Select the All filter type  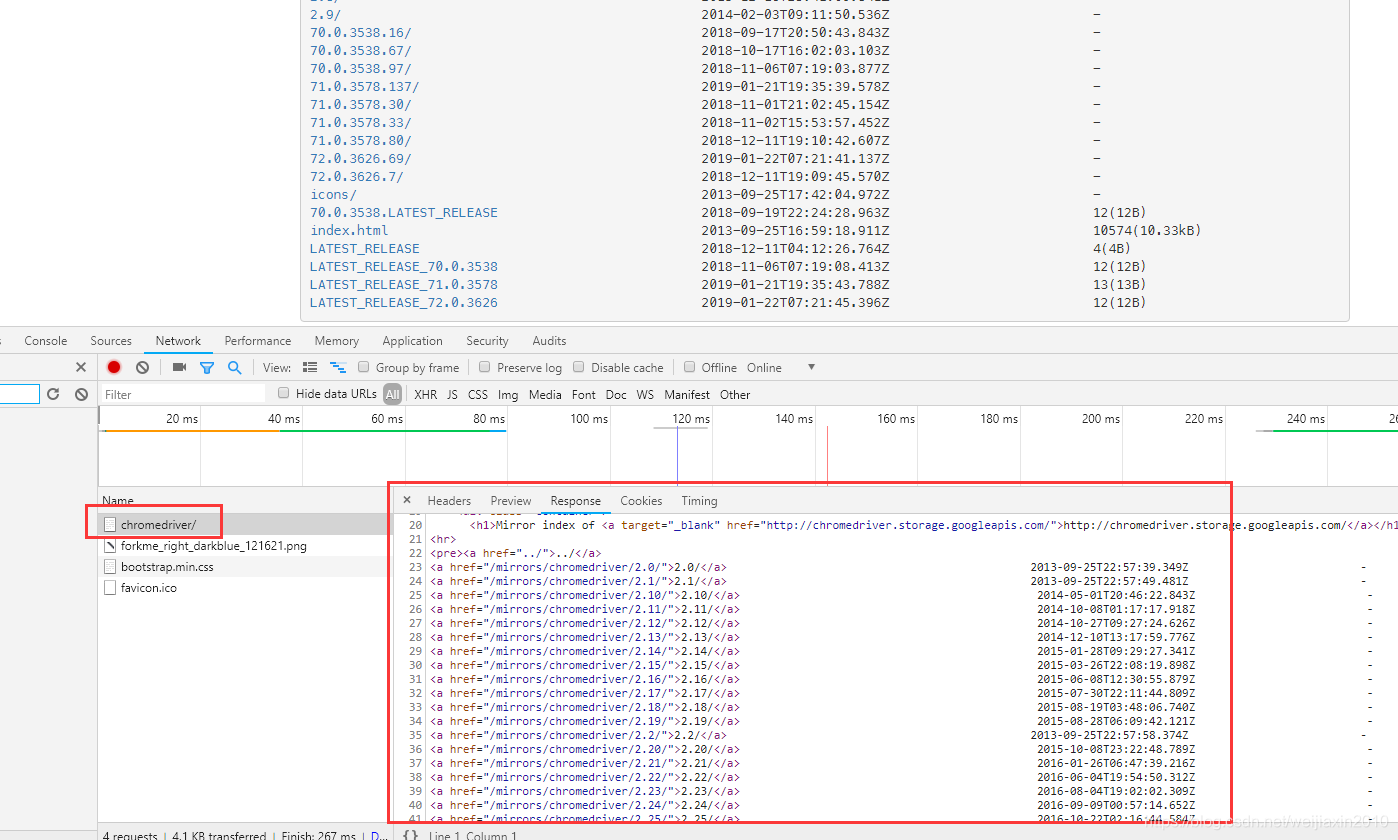pyautogui.click(x=392, y=394)
